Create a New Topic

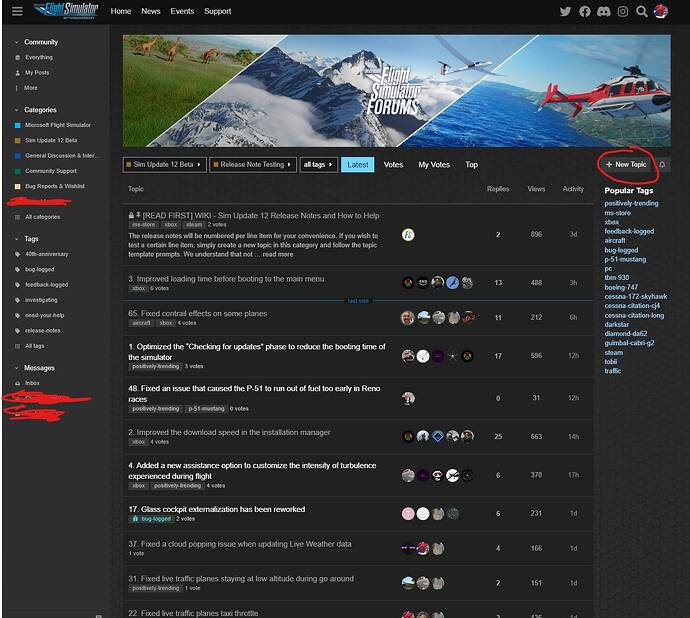(x=626, y=165)
